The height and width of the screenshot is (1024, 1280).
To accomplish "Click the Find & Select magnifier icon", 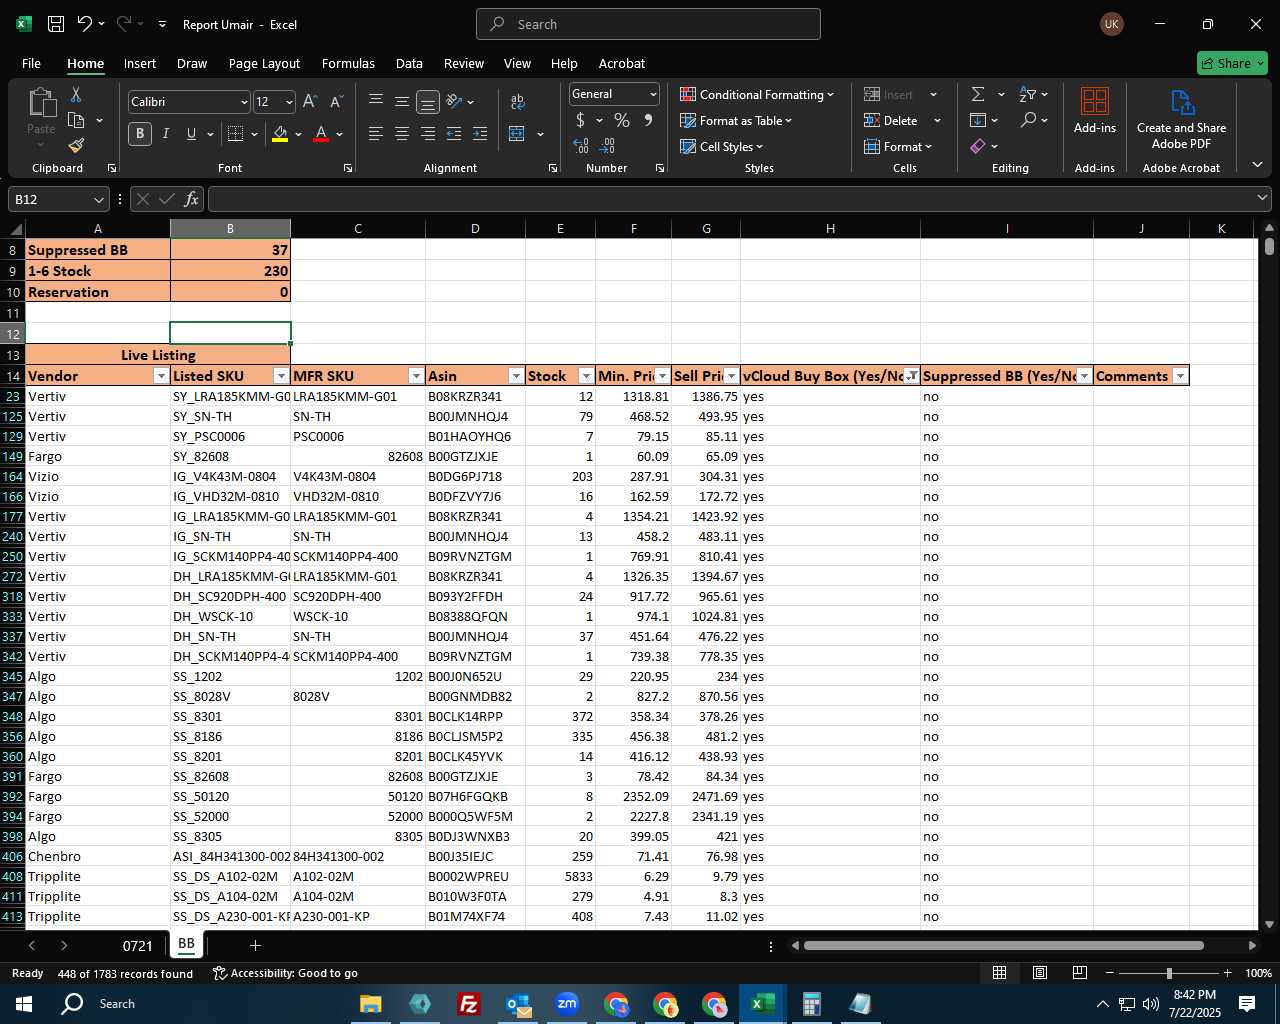I will pos(1028,120).
